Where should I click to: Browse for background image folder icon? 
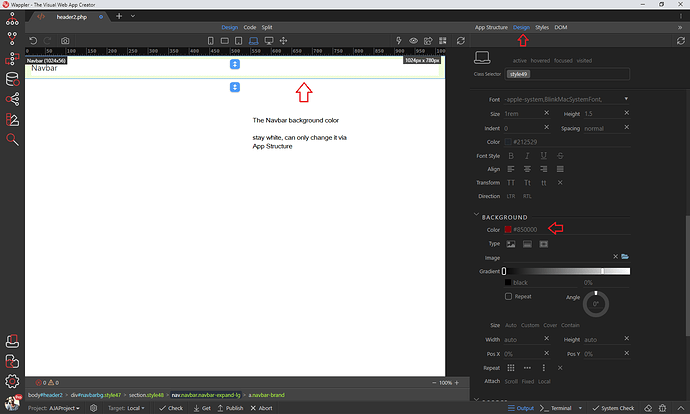[625, 256]
